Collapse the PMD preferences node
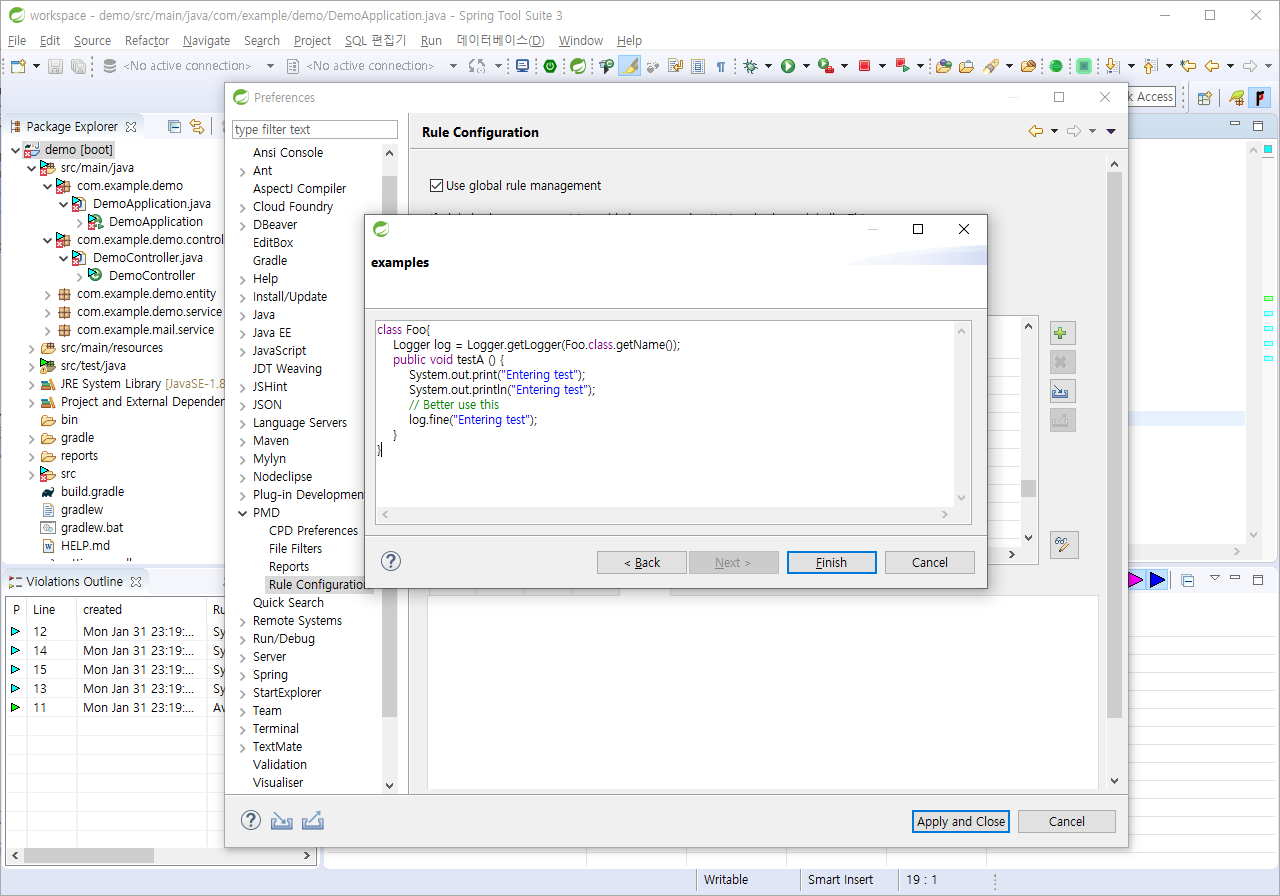 coord(242,512)
